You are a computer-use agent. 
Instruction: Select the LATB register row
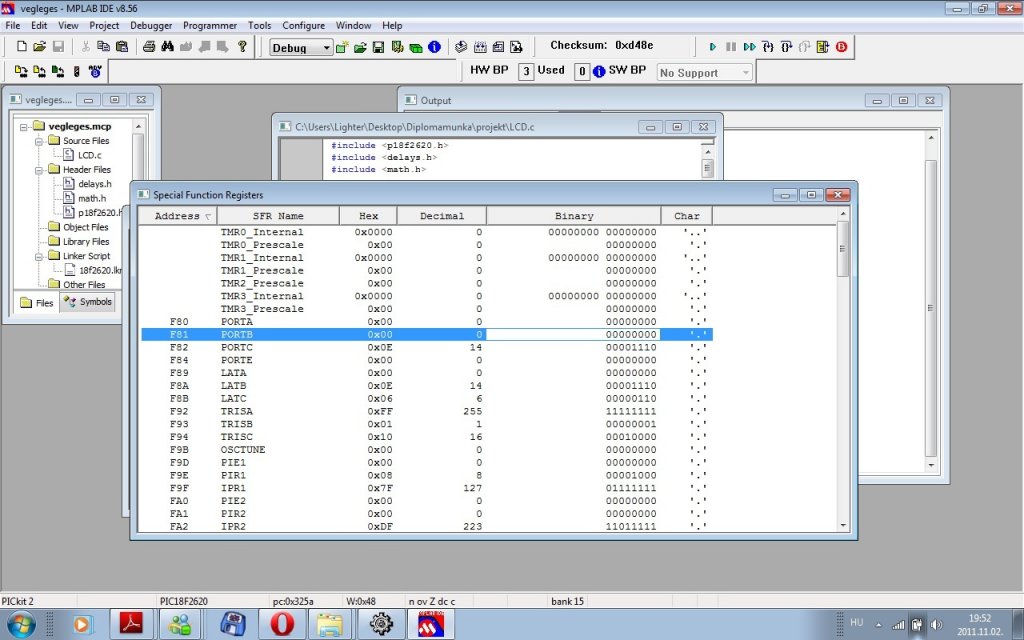(426, 386)
